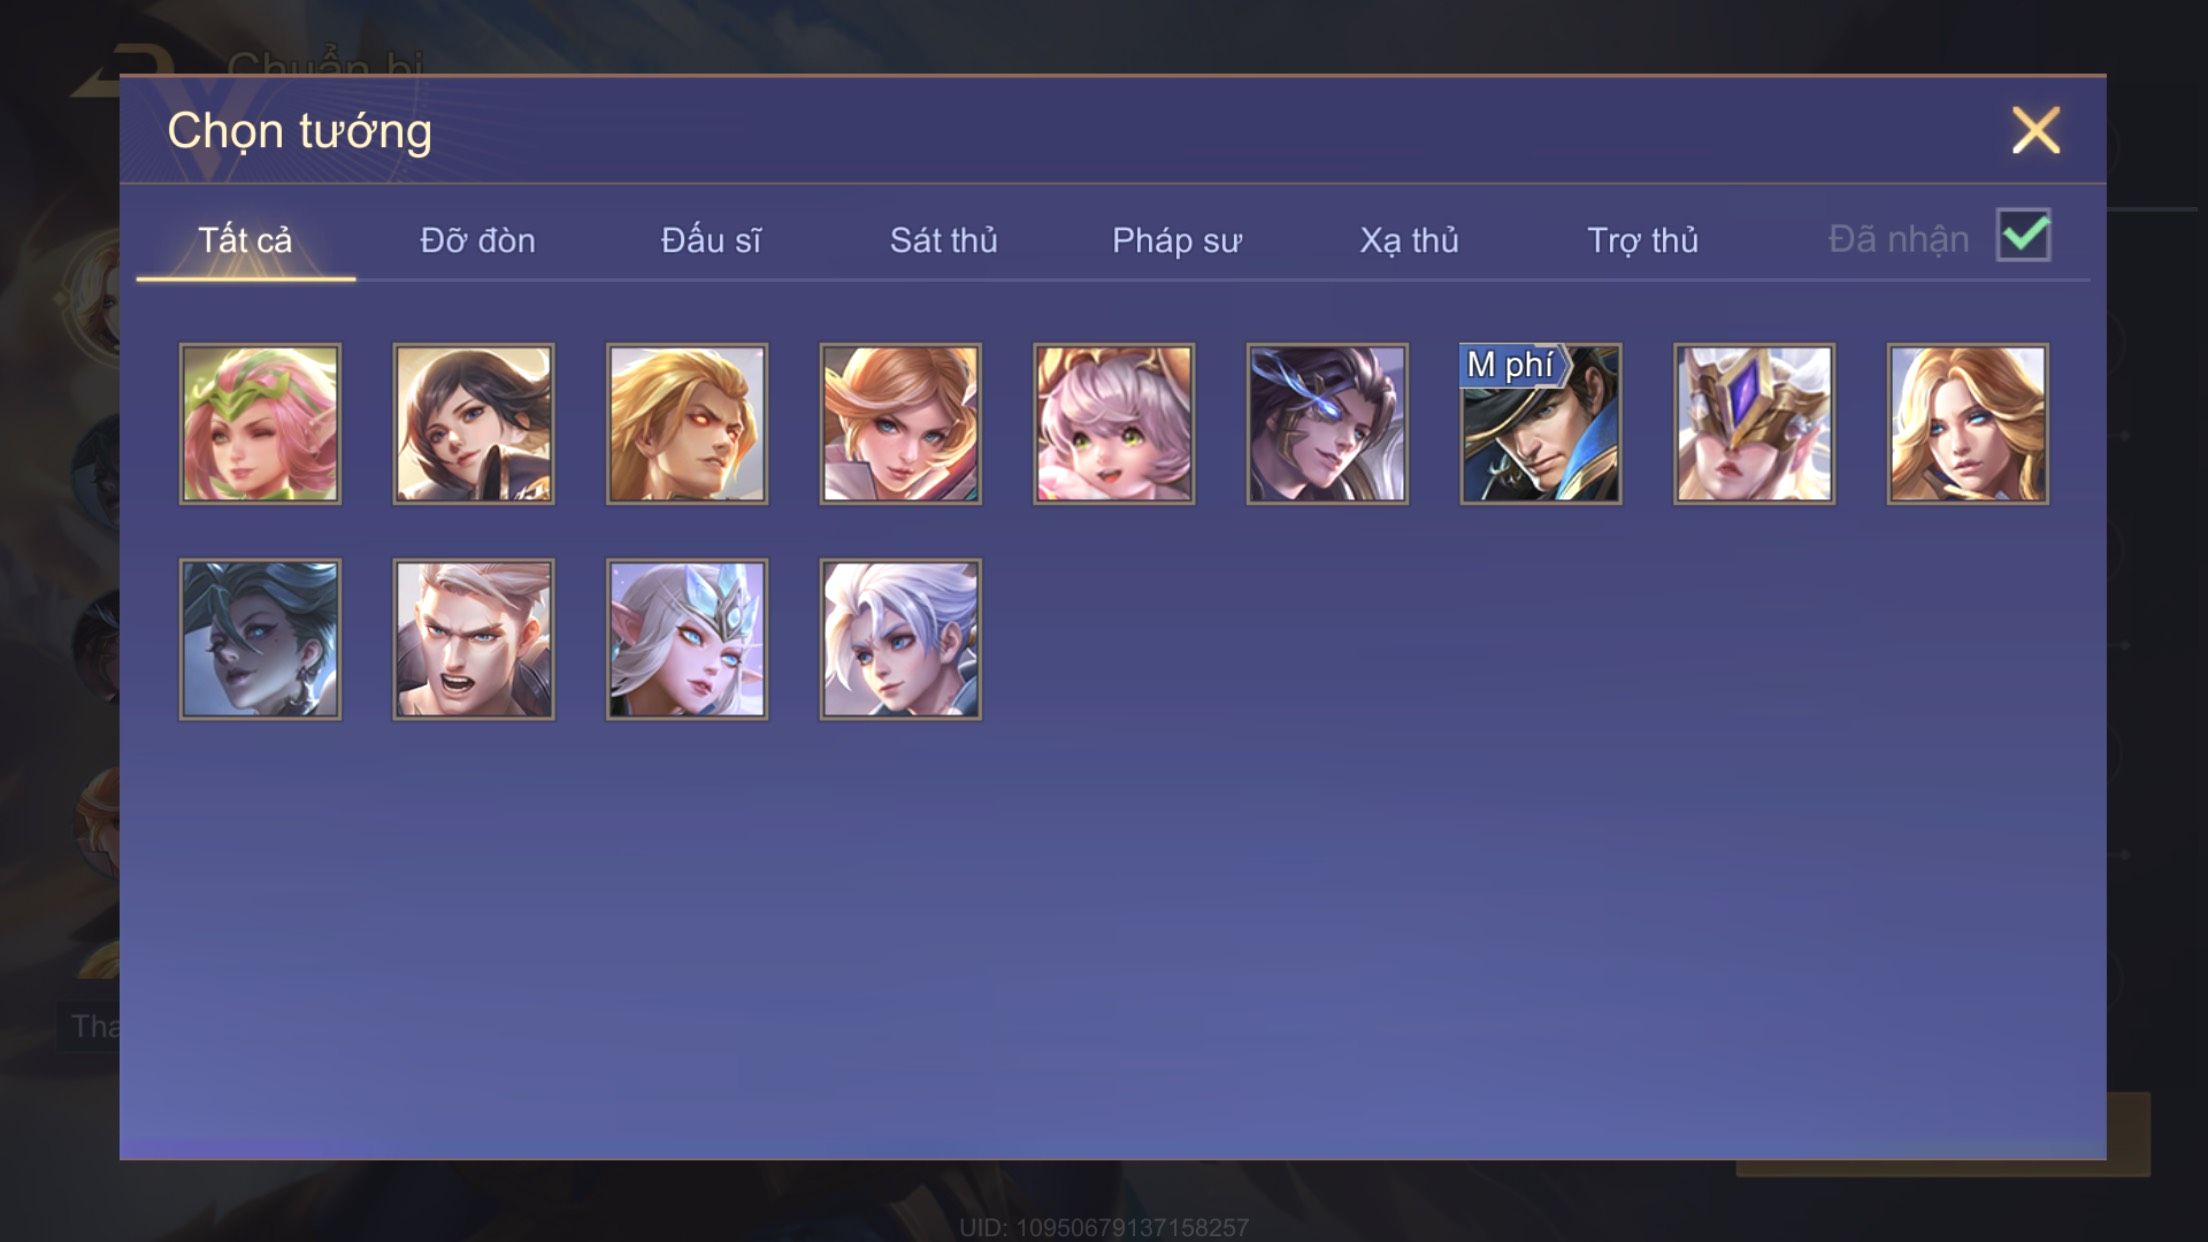Image resolution: width=2208 pixels, height=1242 pixels.
Task: Show the Sát thủ heroes tab
Action: pos(944,240)
